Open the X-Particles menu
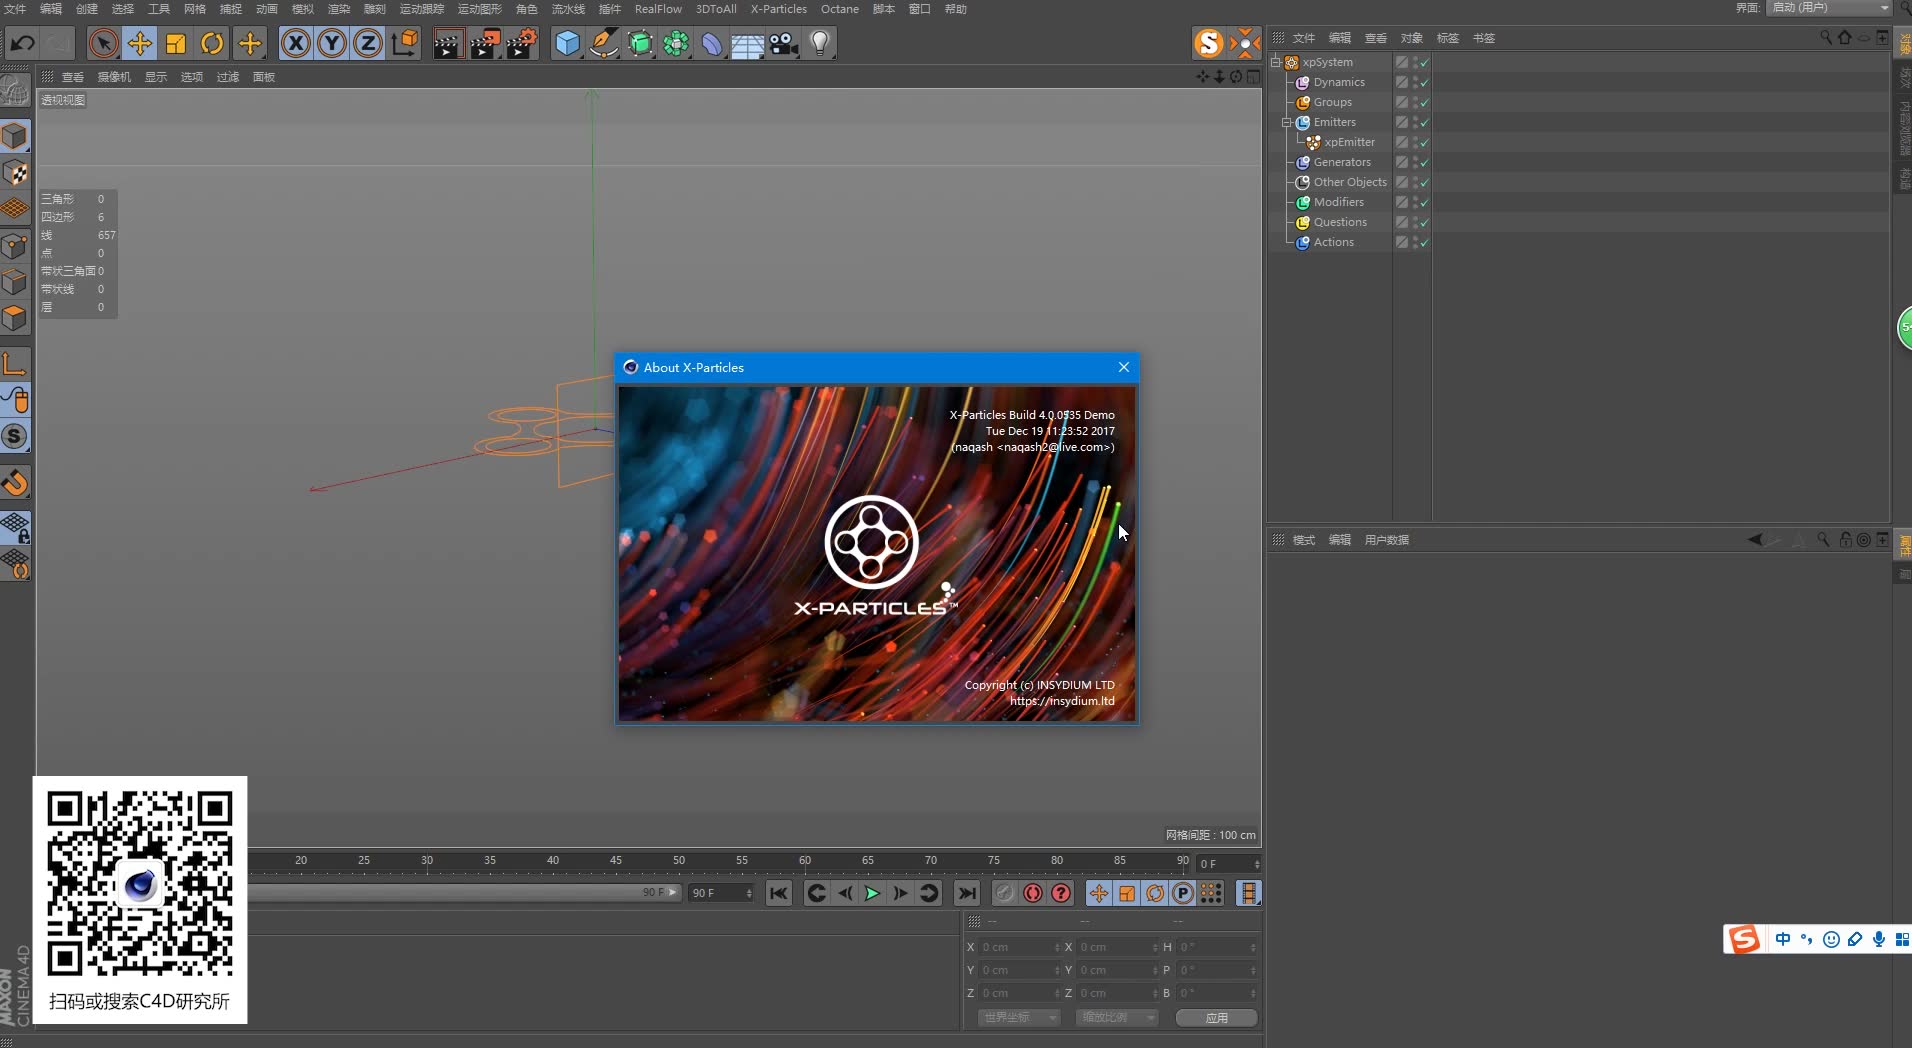 [778, 9]
